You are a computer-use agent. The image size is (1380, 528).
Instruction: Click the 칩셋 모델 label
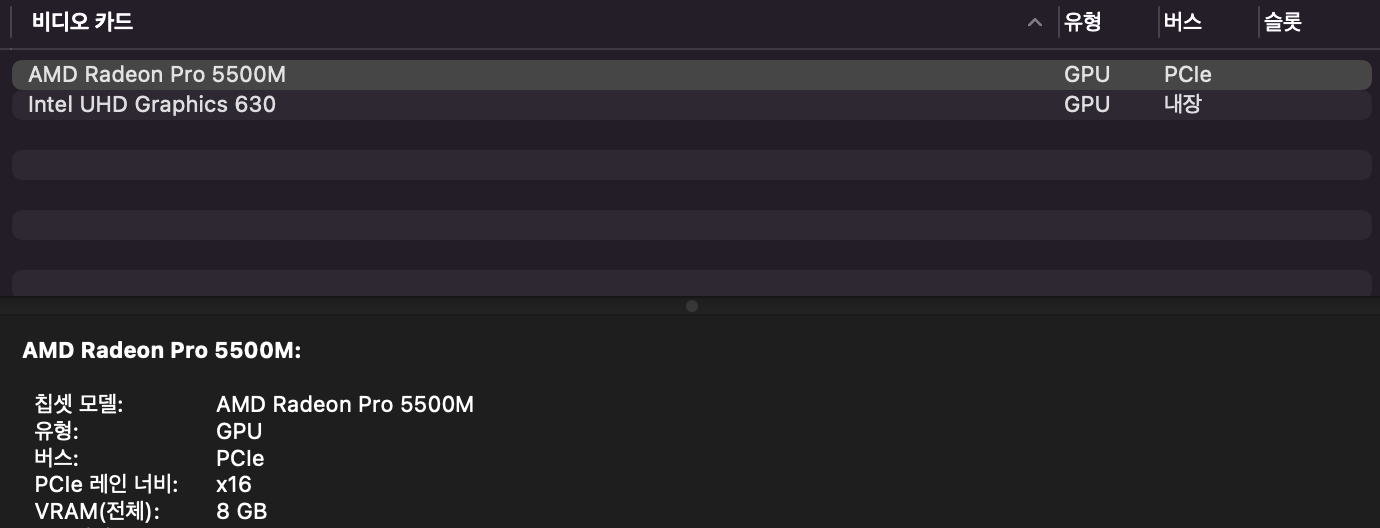point(78,405)
